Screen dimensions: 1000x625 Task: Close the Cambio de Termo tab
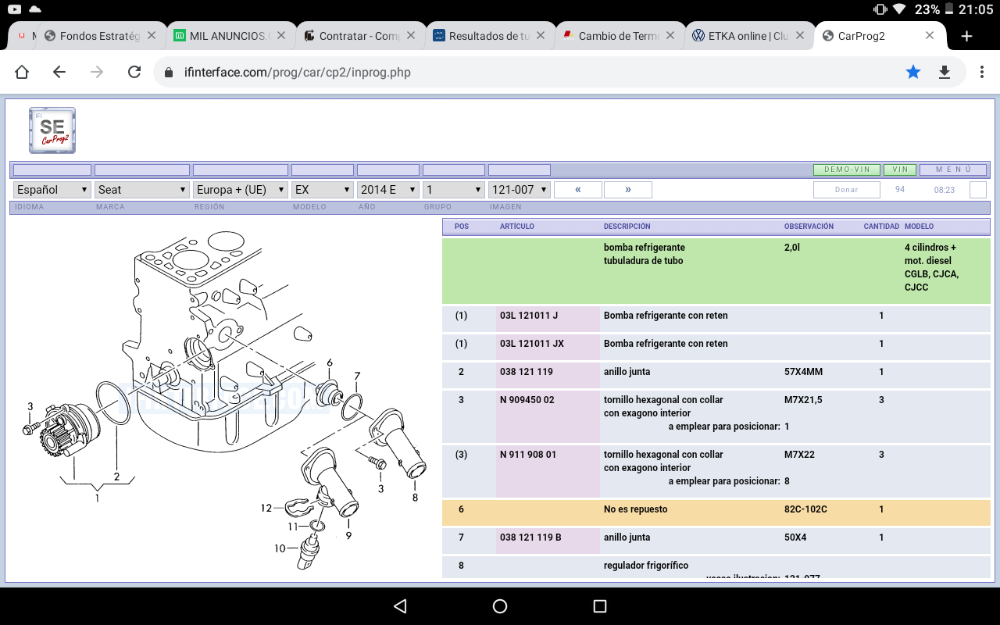(x=670, y=36)
